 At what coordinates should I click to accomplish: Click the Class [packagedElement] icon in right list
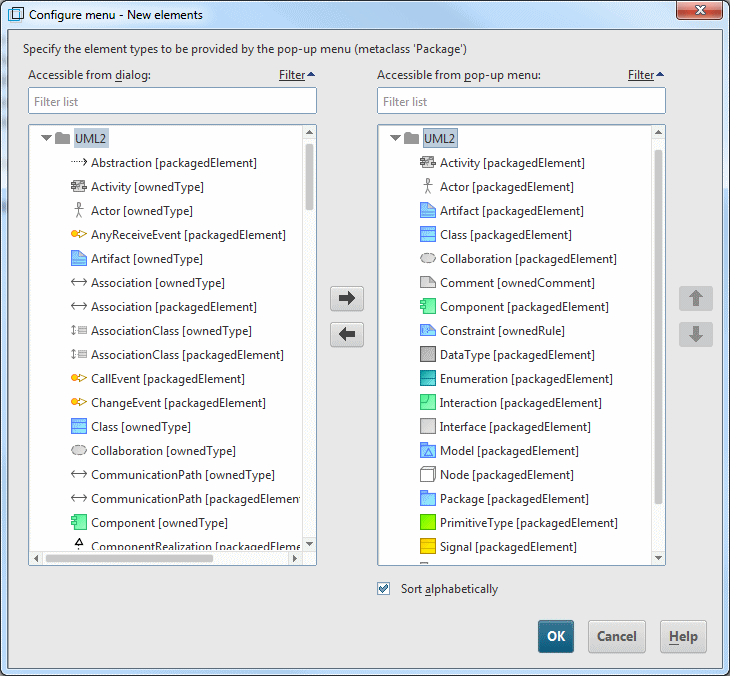click(x=428, y=234)
